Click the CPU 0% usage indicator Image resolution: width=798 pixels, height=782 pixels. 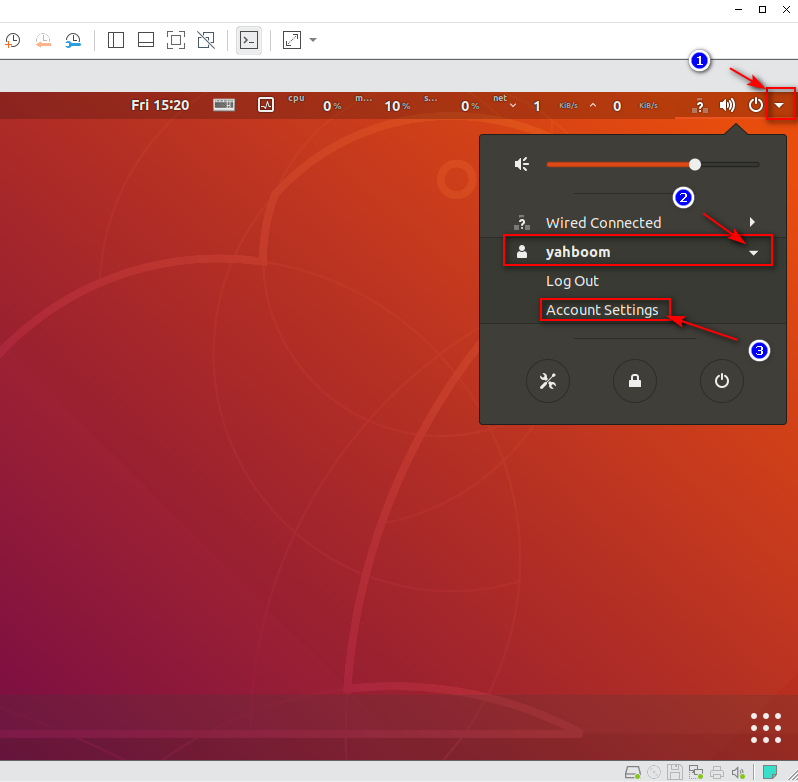314,103
